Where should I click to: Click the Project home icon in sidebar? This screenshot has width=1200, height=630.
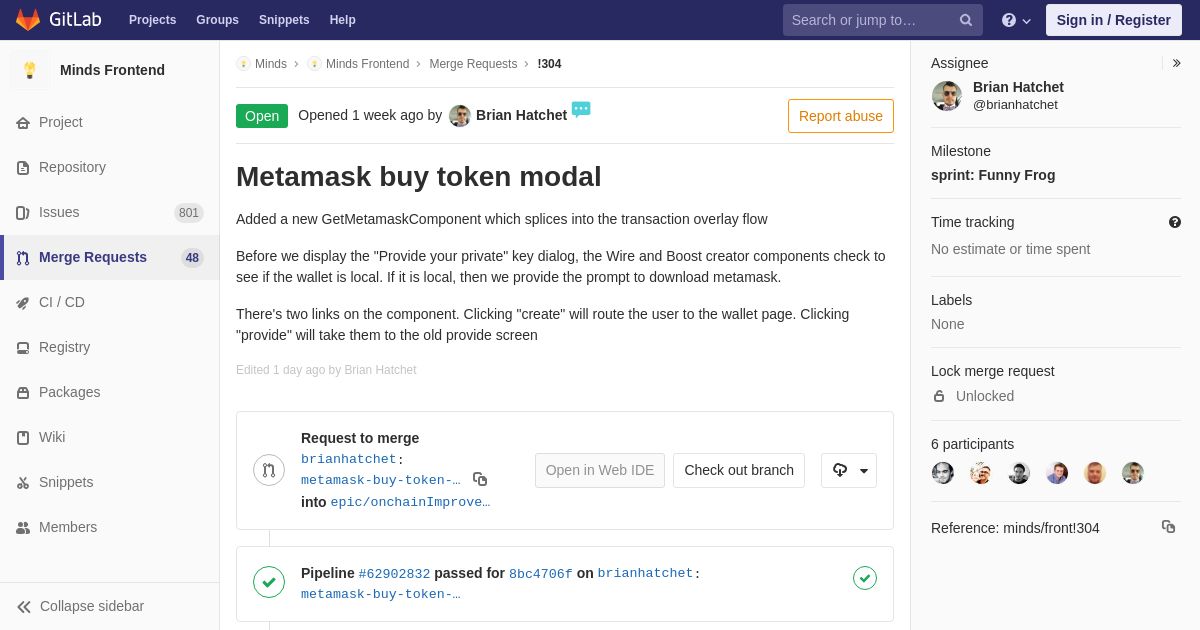[x=23, y=123]
